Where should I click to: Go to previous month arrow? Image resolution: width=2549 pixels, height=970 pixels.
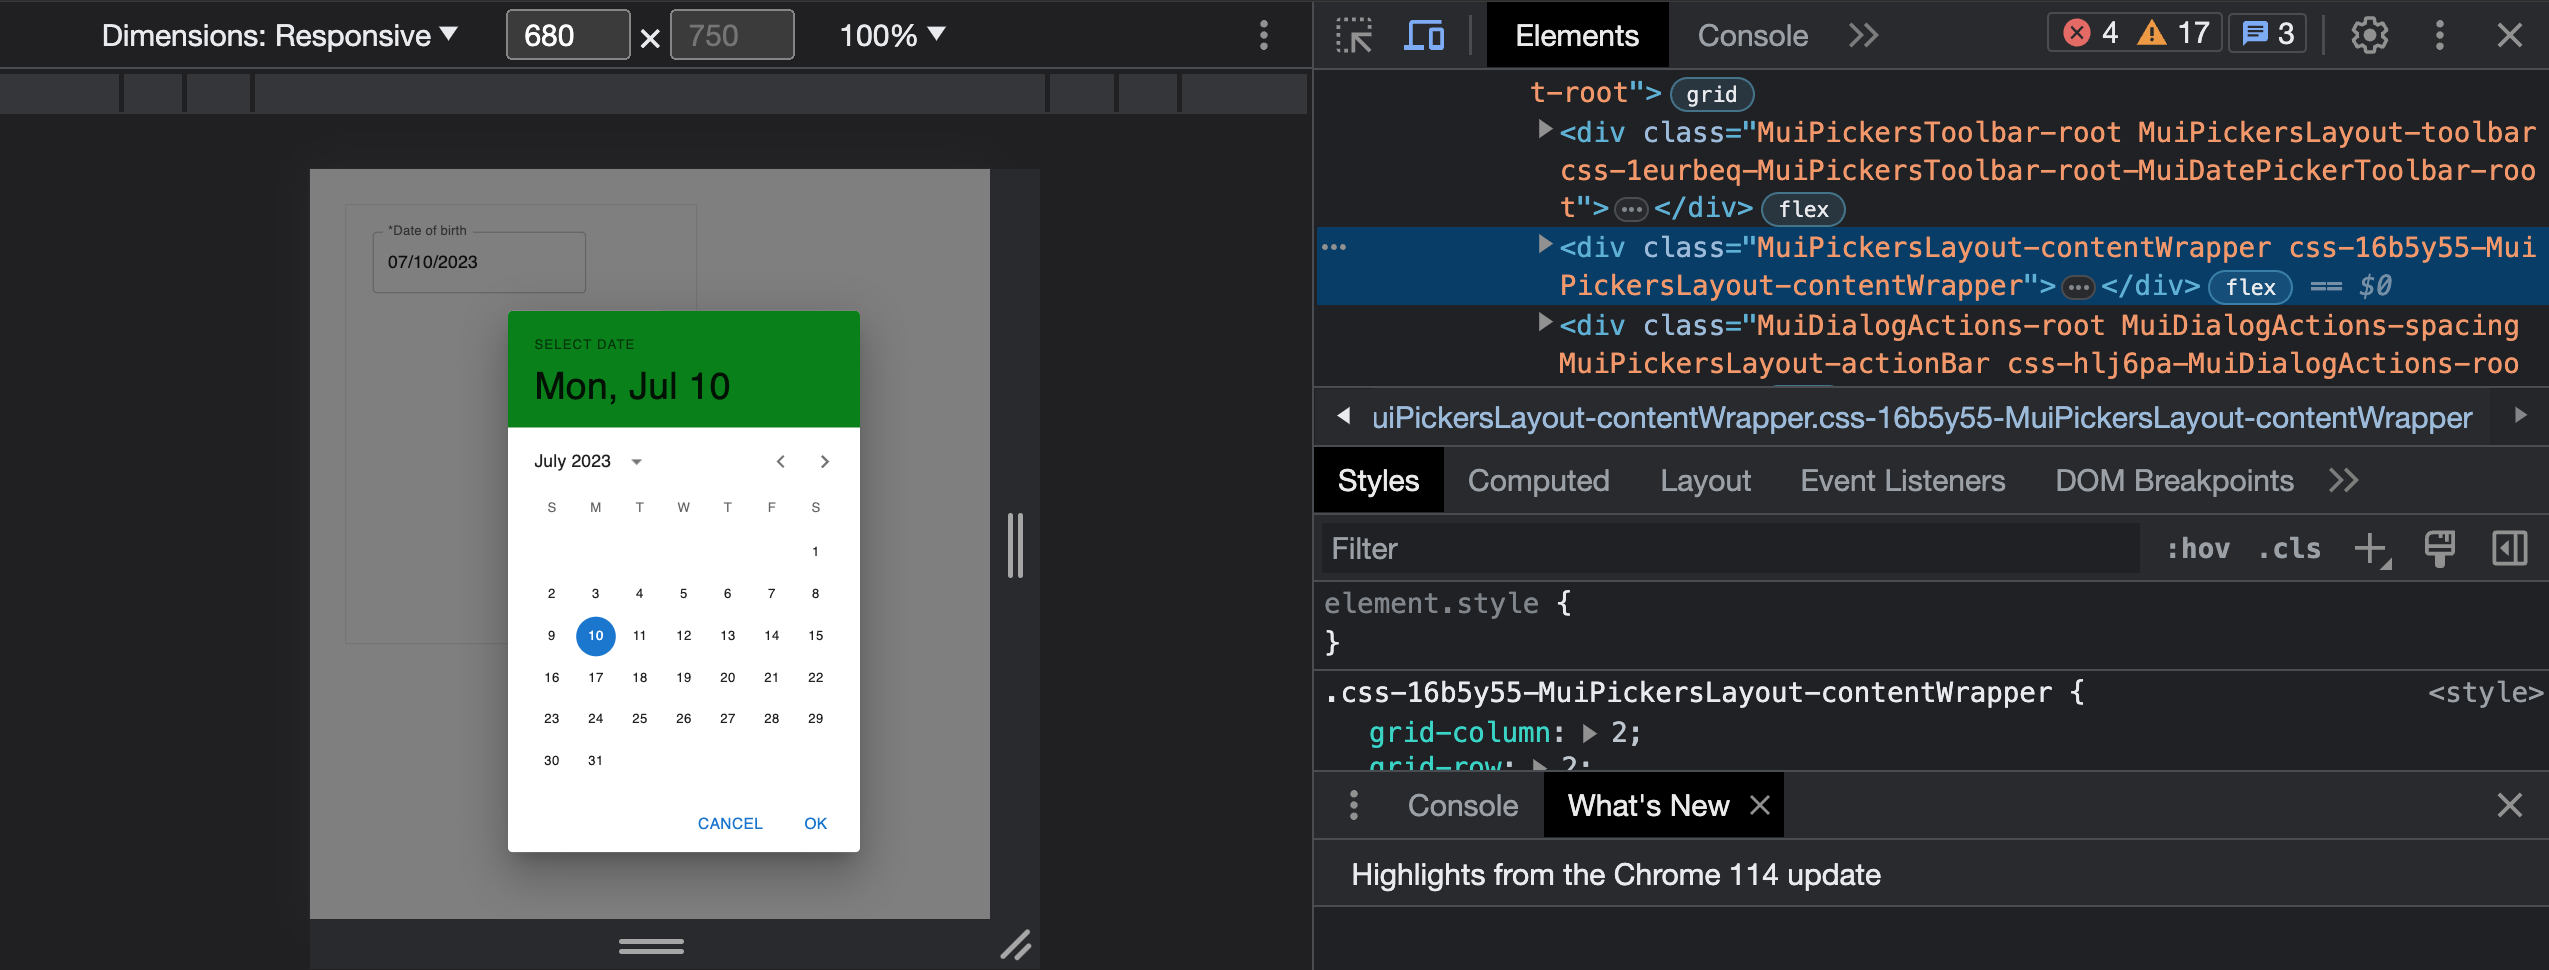(780, 461)
